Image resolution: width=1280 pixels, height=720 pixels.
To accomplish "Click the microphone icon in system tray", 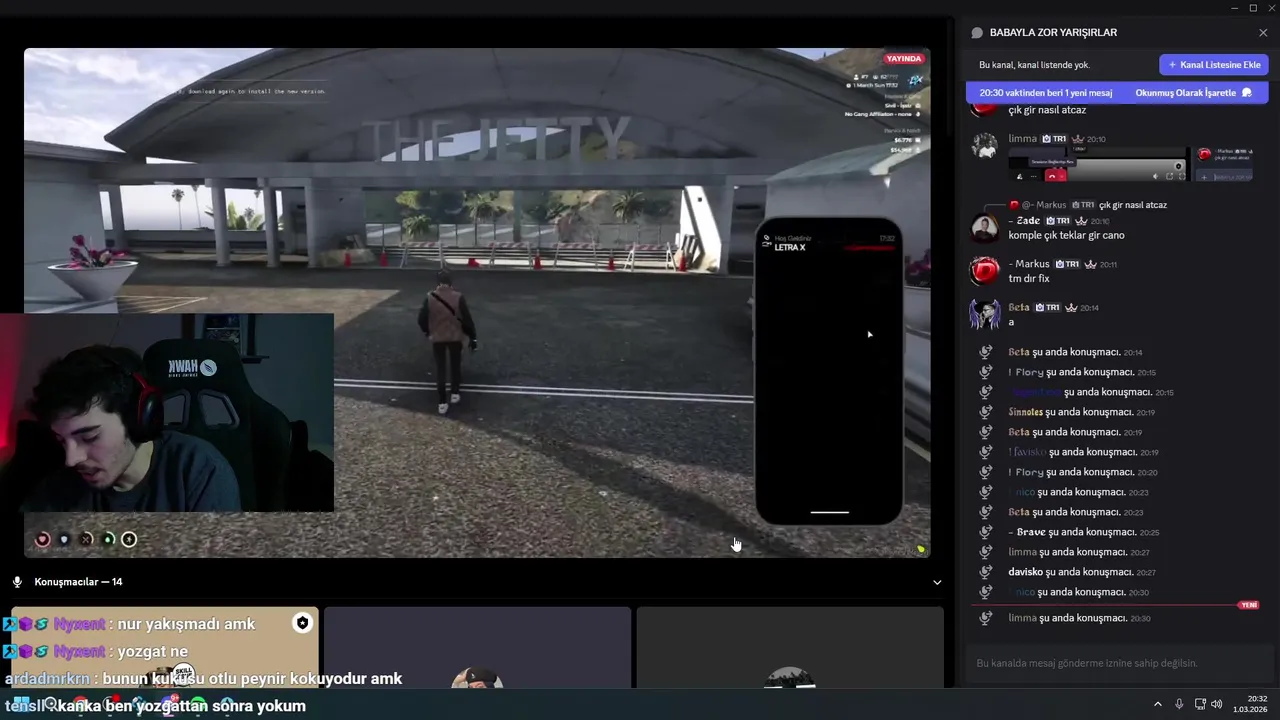I will pos(1179,704).
